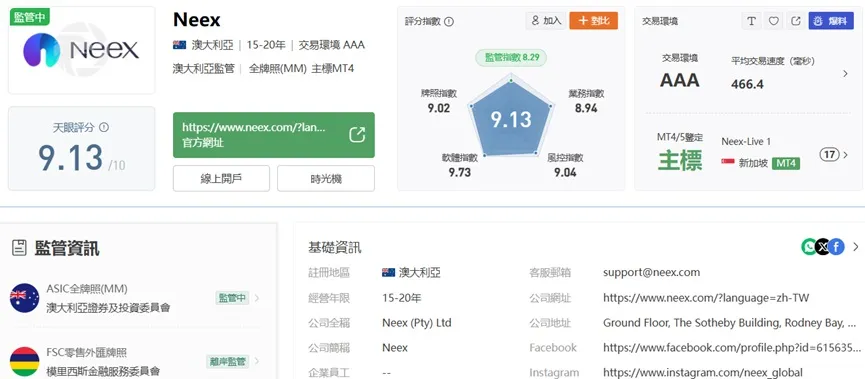Screen dimensions: 865x379
Task: Click the Singapore flag beside 新加坡
Action: pos(728,163)
